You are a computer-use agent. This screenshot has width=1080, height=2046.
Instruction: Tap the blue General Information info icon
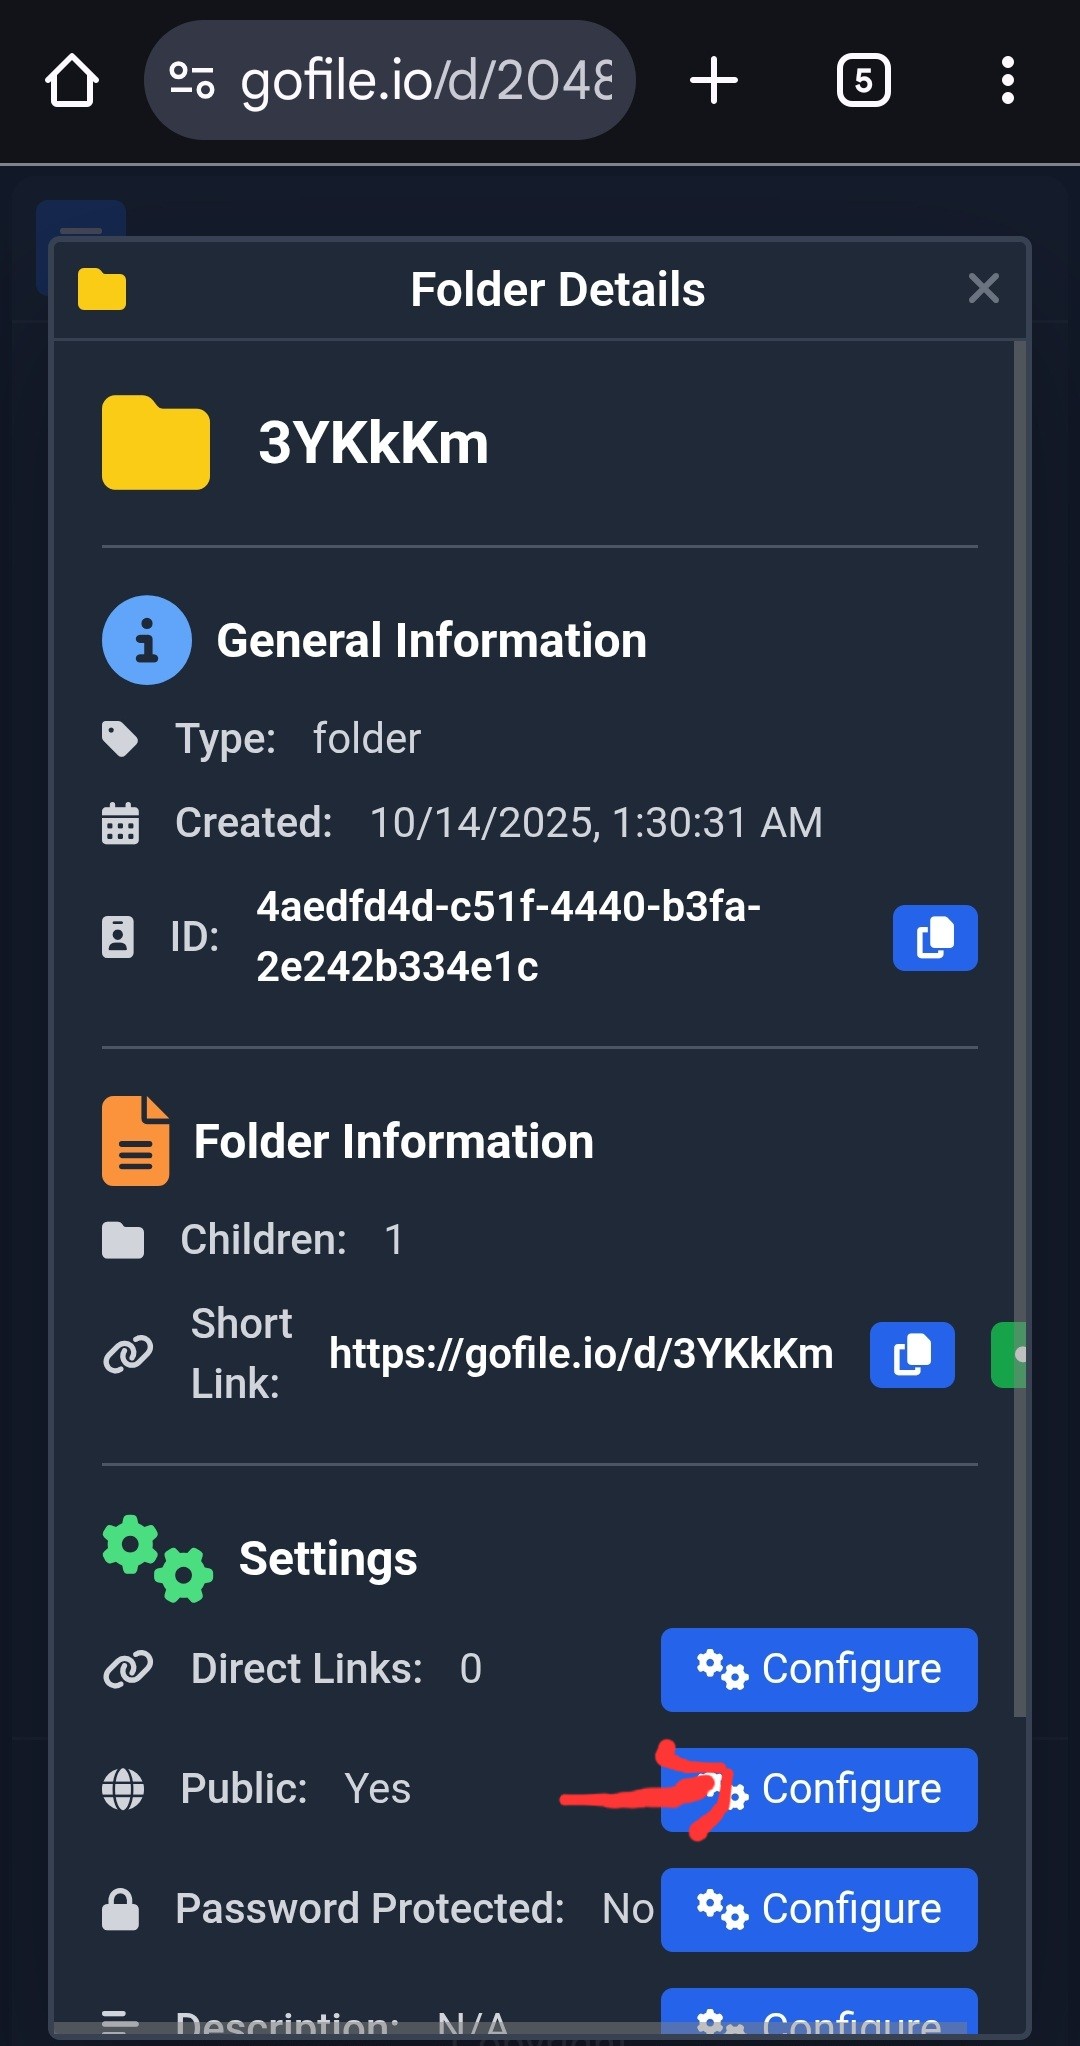pyautogui.click(x=147, y=640)
